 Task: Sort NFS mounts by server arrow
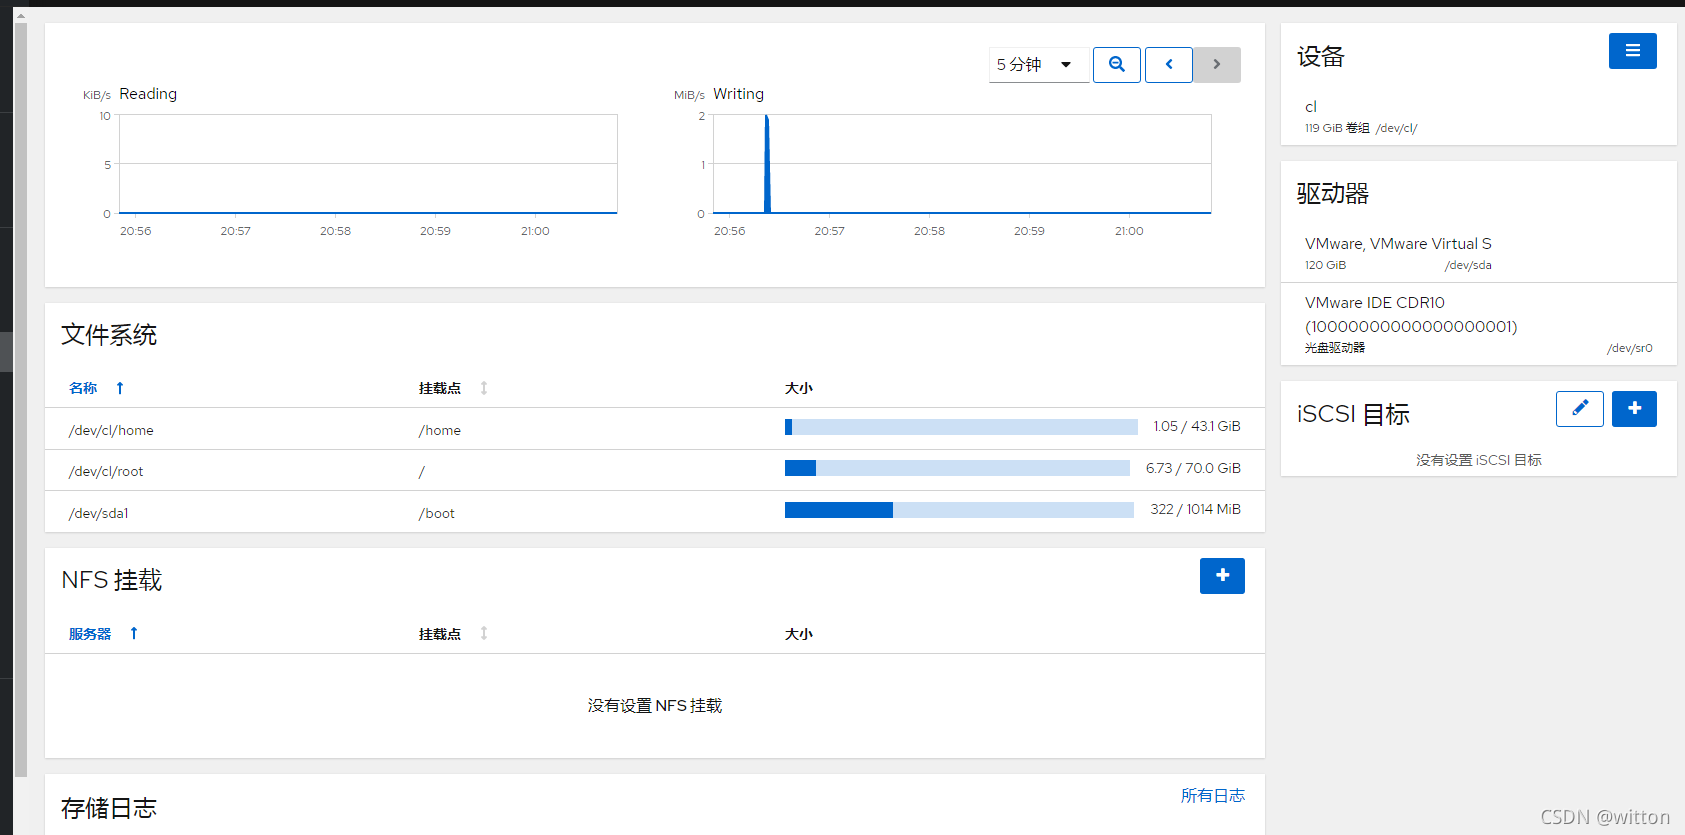134,633
